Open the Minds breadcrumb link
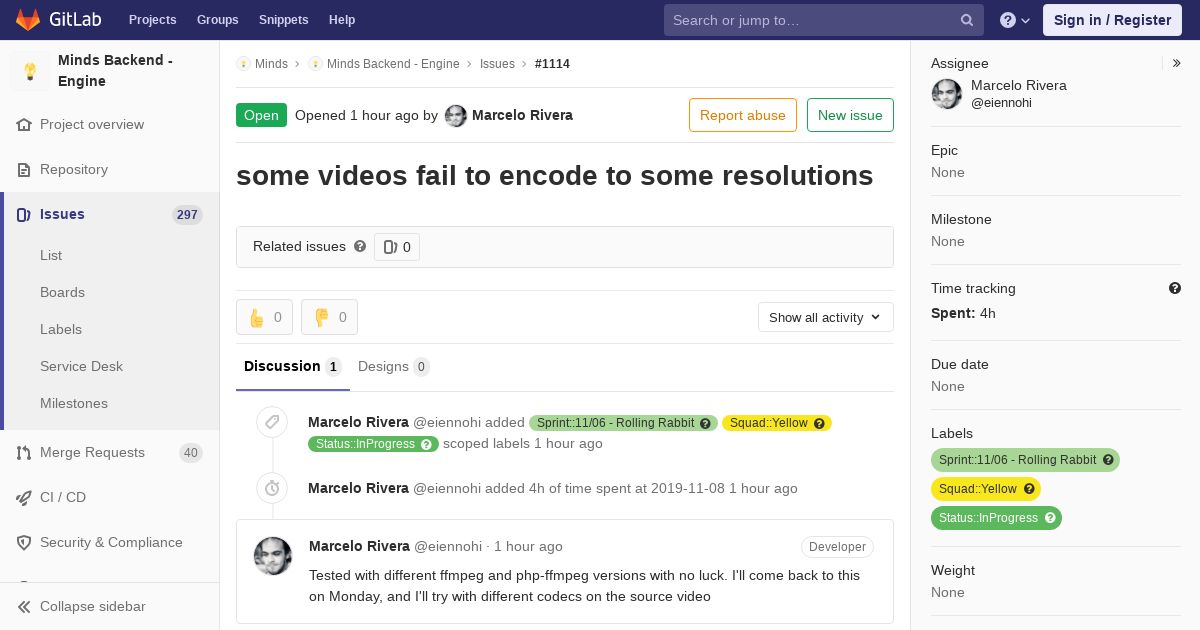 coord(271,64)
